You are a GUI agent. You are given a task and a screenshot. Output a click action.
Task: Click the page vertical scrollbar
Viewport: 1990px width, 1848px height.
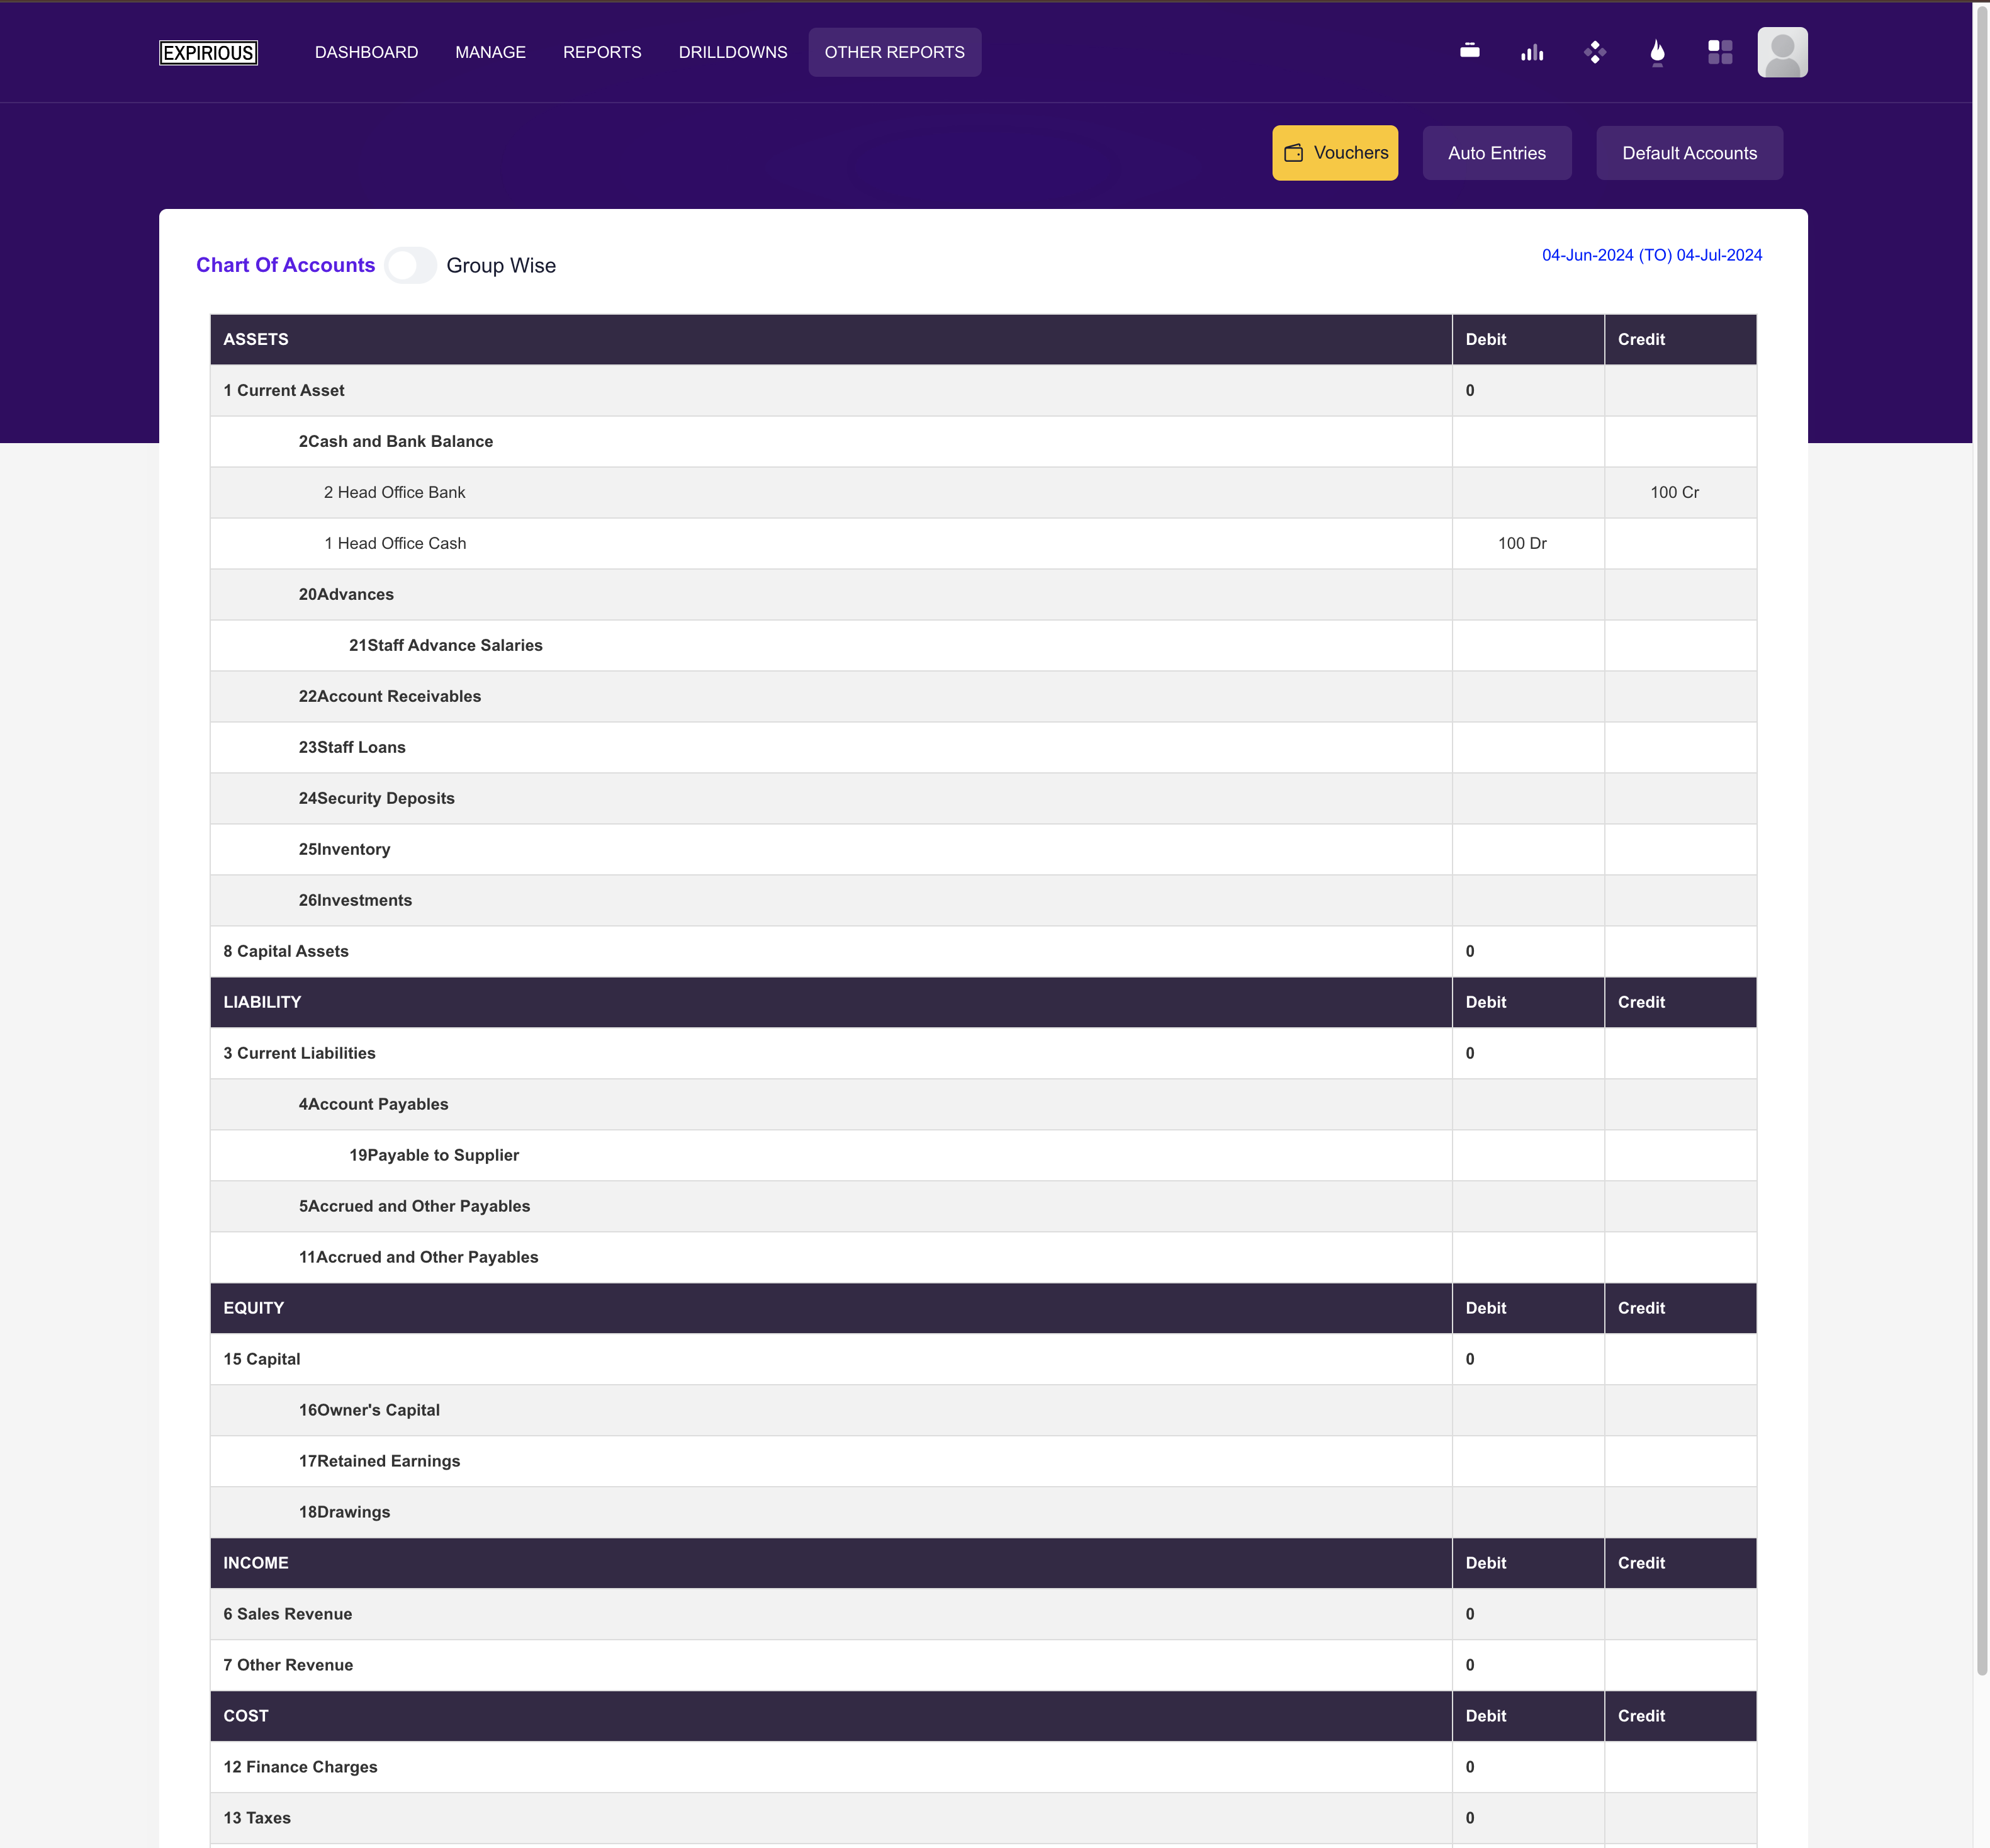pyautogui.click(x=1981, y=840)
